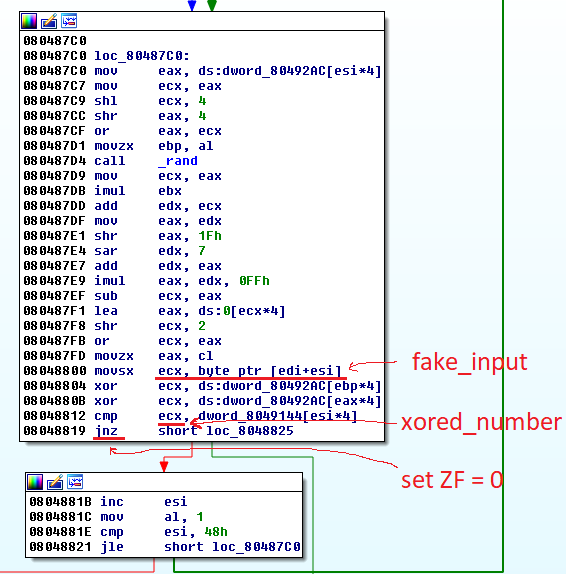
Task: Click or ecx, eax at 080487FB
Action: coord(122,341)
